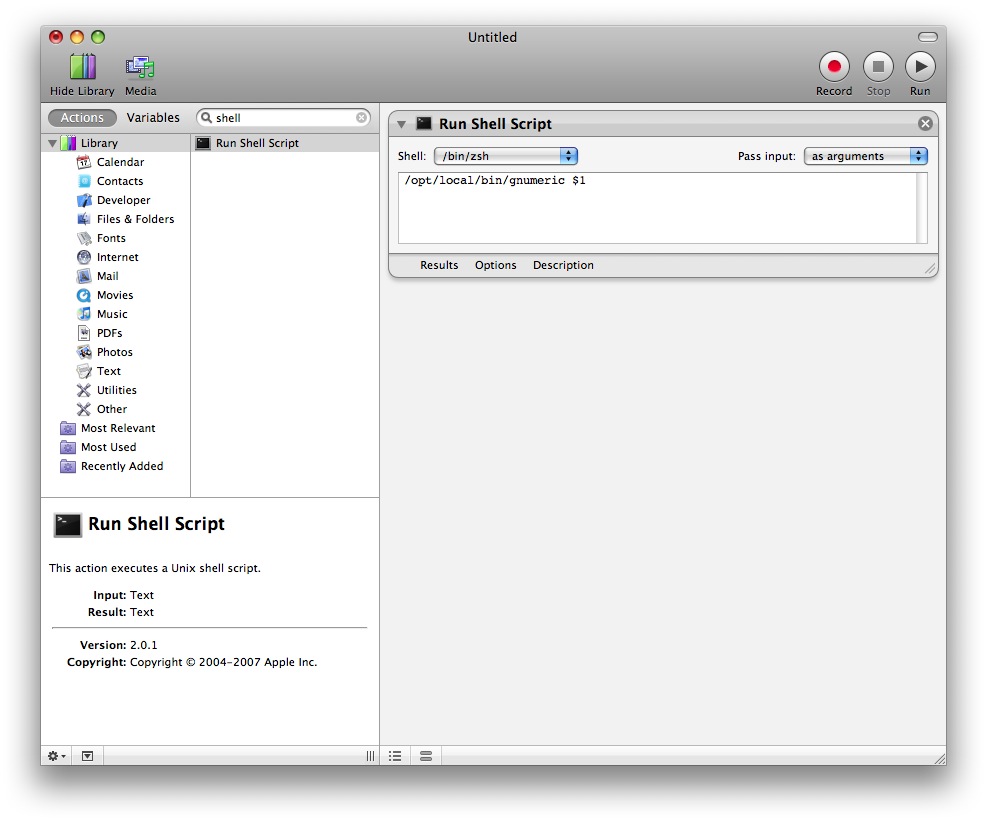Select the Utilities category icon
This screenshot has width=987, height=821.
tap(84, 390)
